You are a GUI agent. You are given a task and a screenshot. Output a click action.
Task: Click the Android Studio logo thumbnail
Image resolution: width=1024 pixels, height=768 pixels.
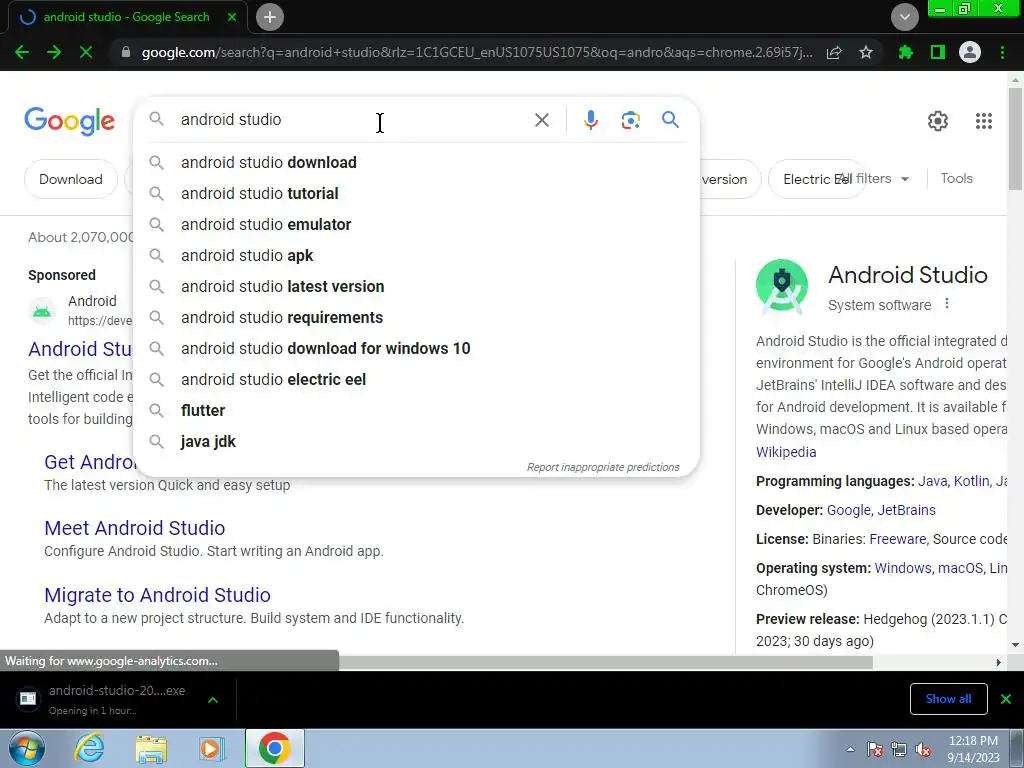pos(782,286)
